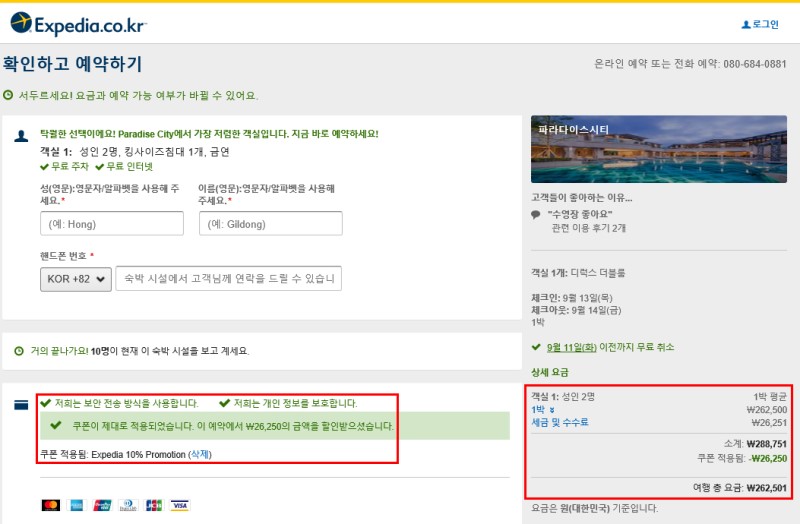Click the MasterCard logo

[51, 505]
